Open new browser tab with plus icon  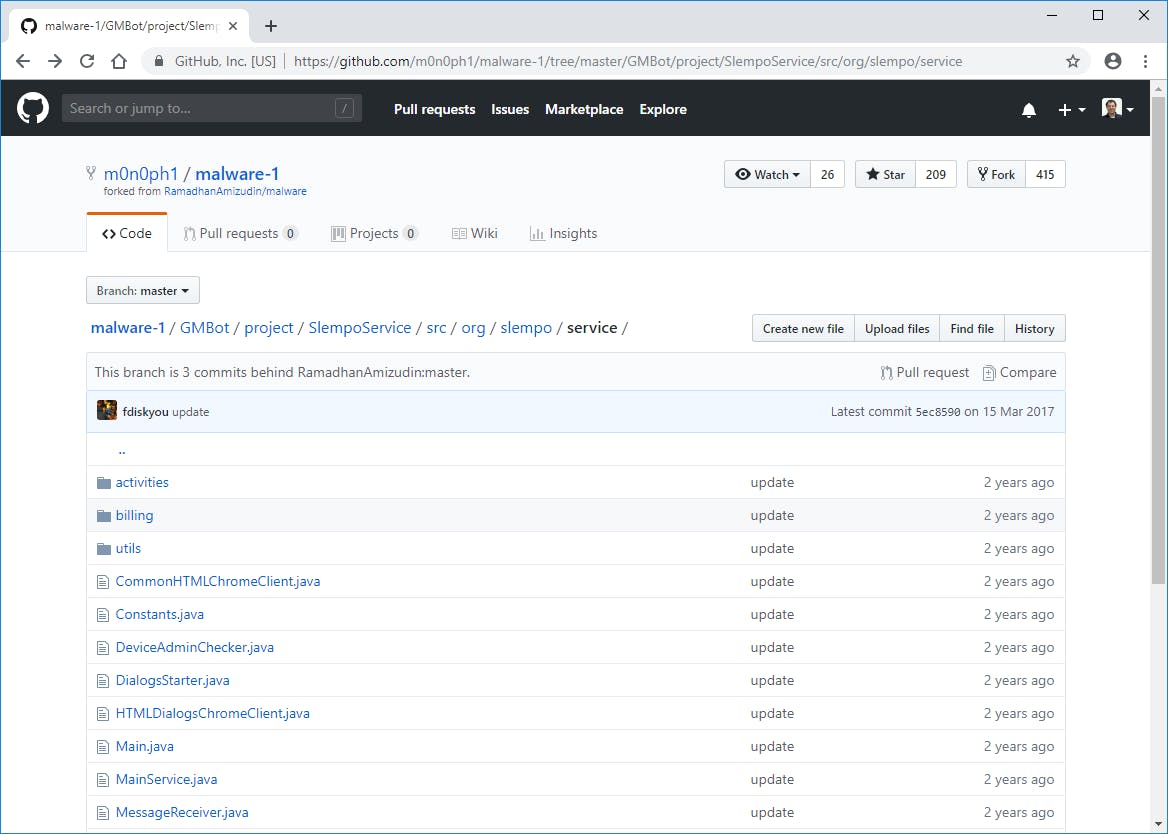[271, 26]
